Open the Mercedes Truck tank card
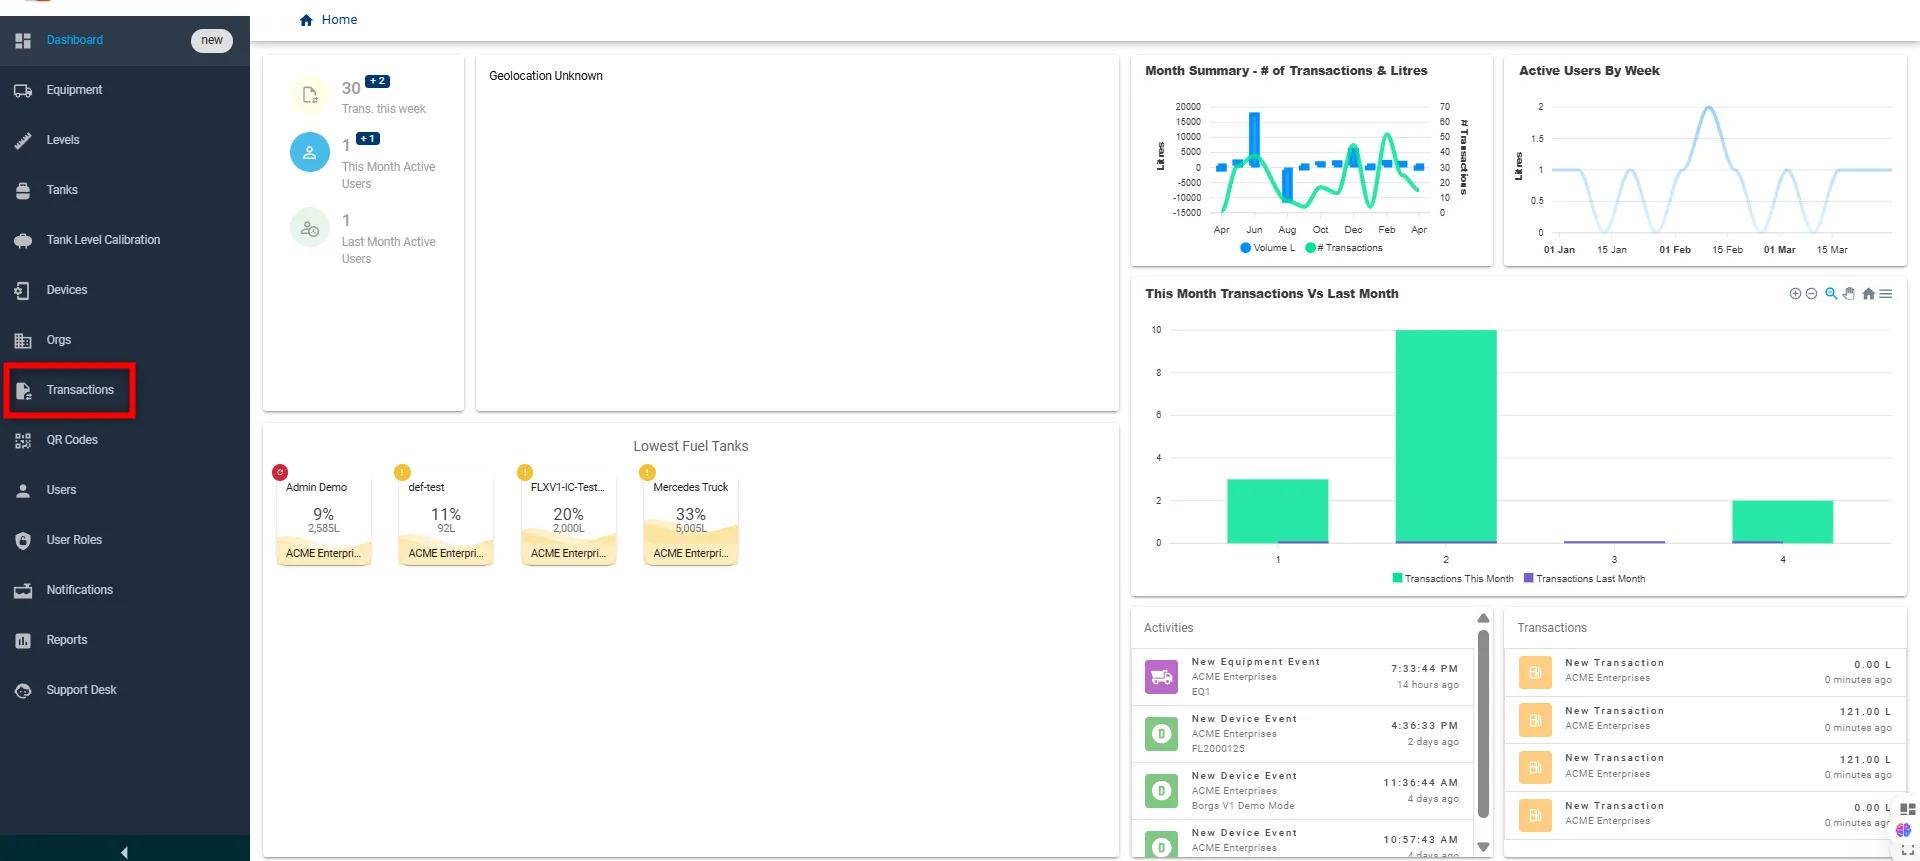 pyautogui.click(x=691, y=521)
